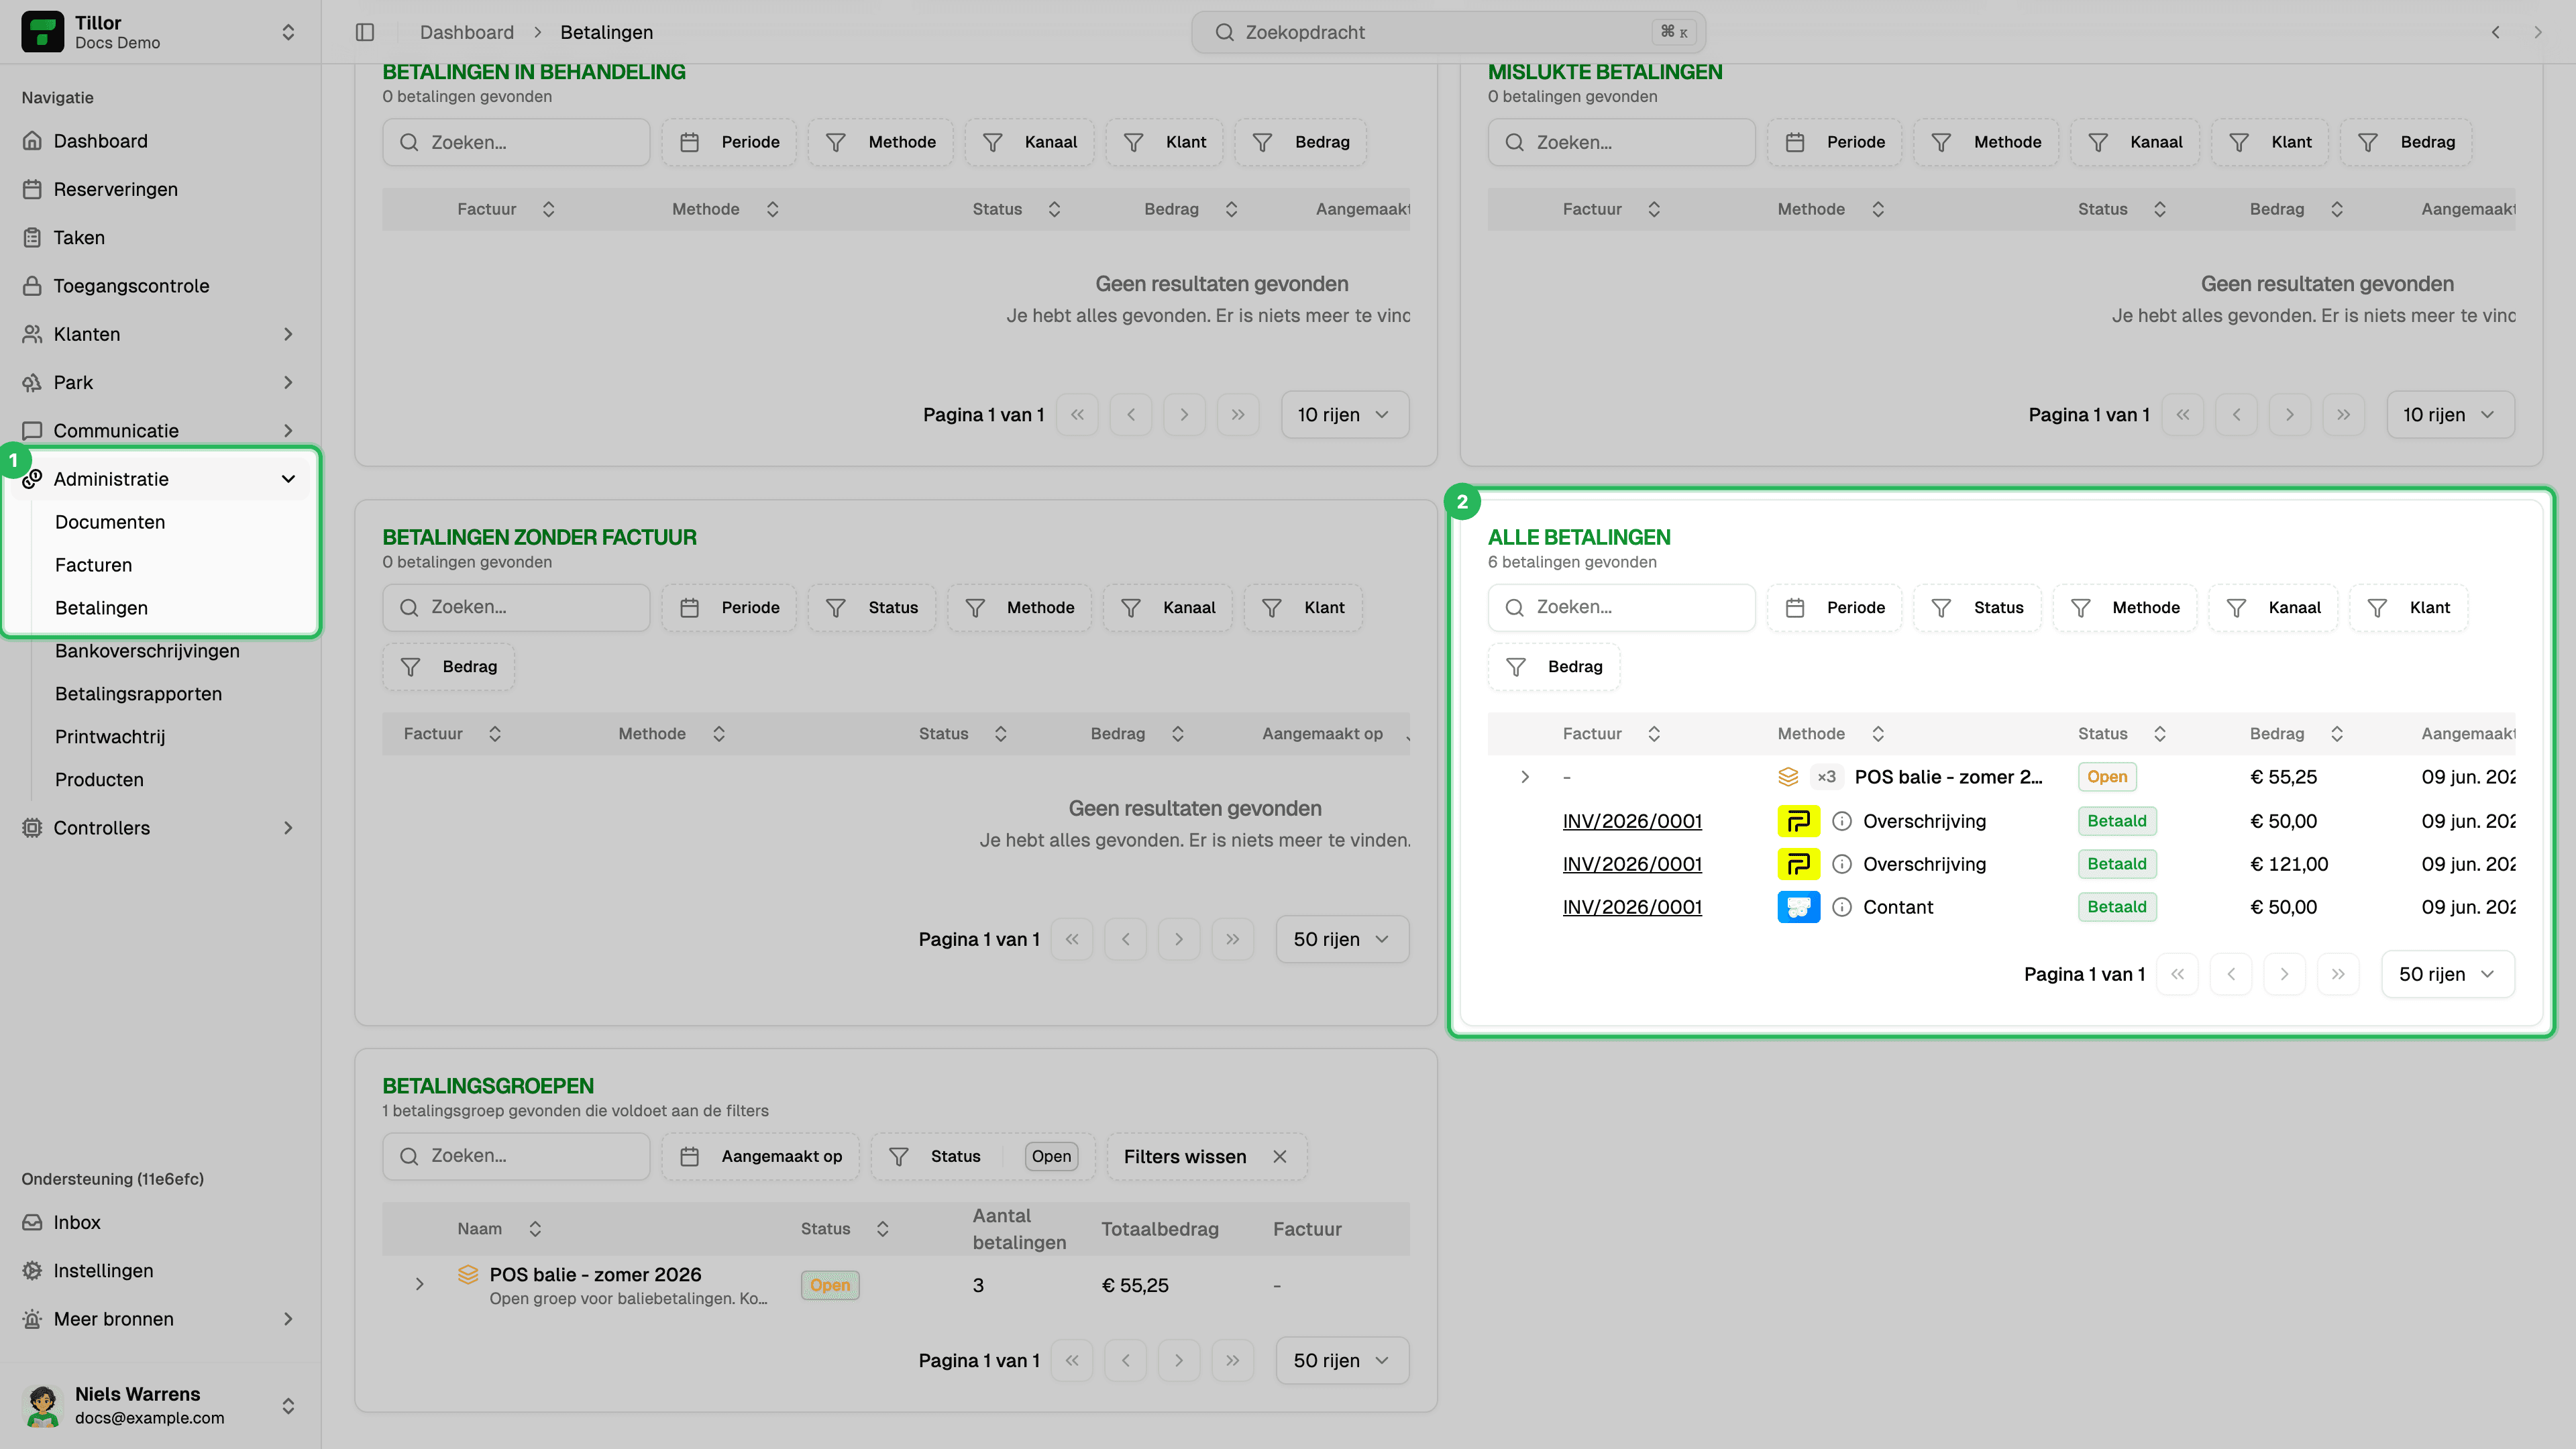This screenshot has width=2576, height=1449.
Task: Open the Inbox
Action: (x=160, y=1222)
